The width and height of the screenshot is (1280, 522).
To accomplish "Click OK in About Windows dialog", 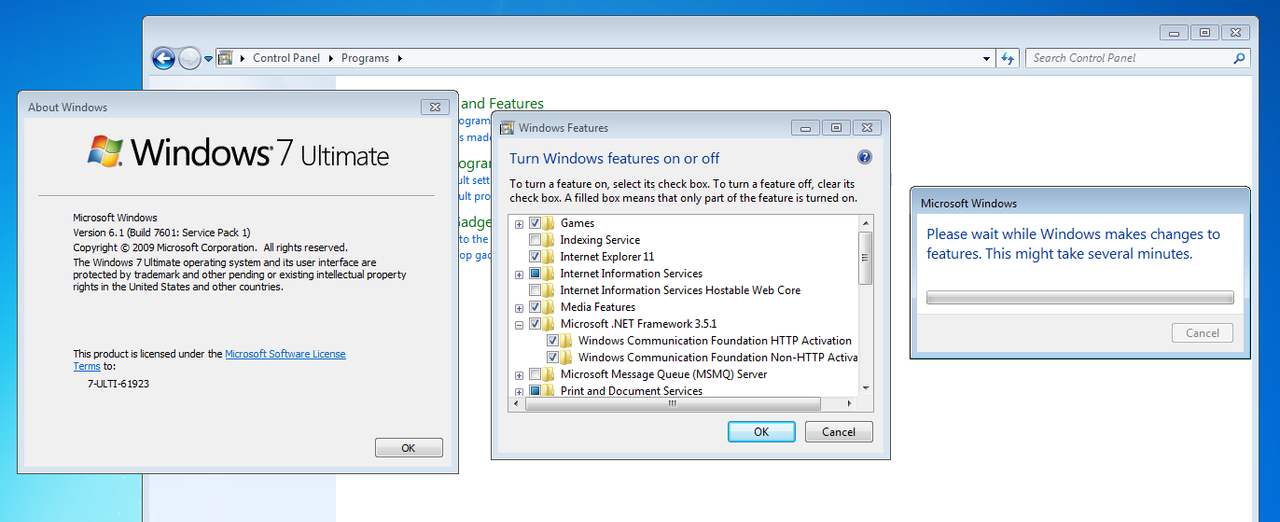I will 408,448.
